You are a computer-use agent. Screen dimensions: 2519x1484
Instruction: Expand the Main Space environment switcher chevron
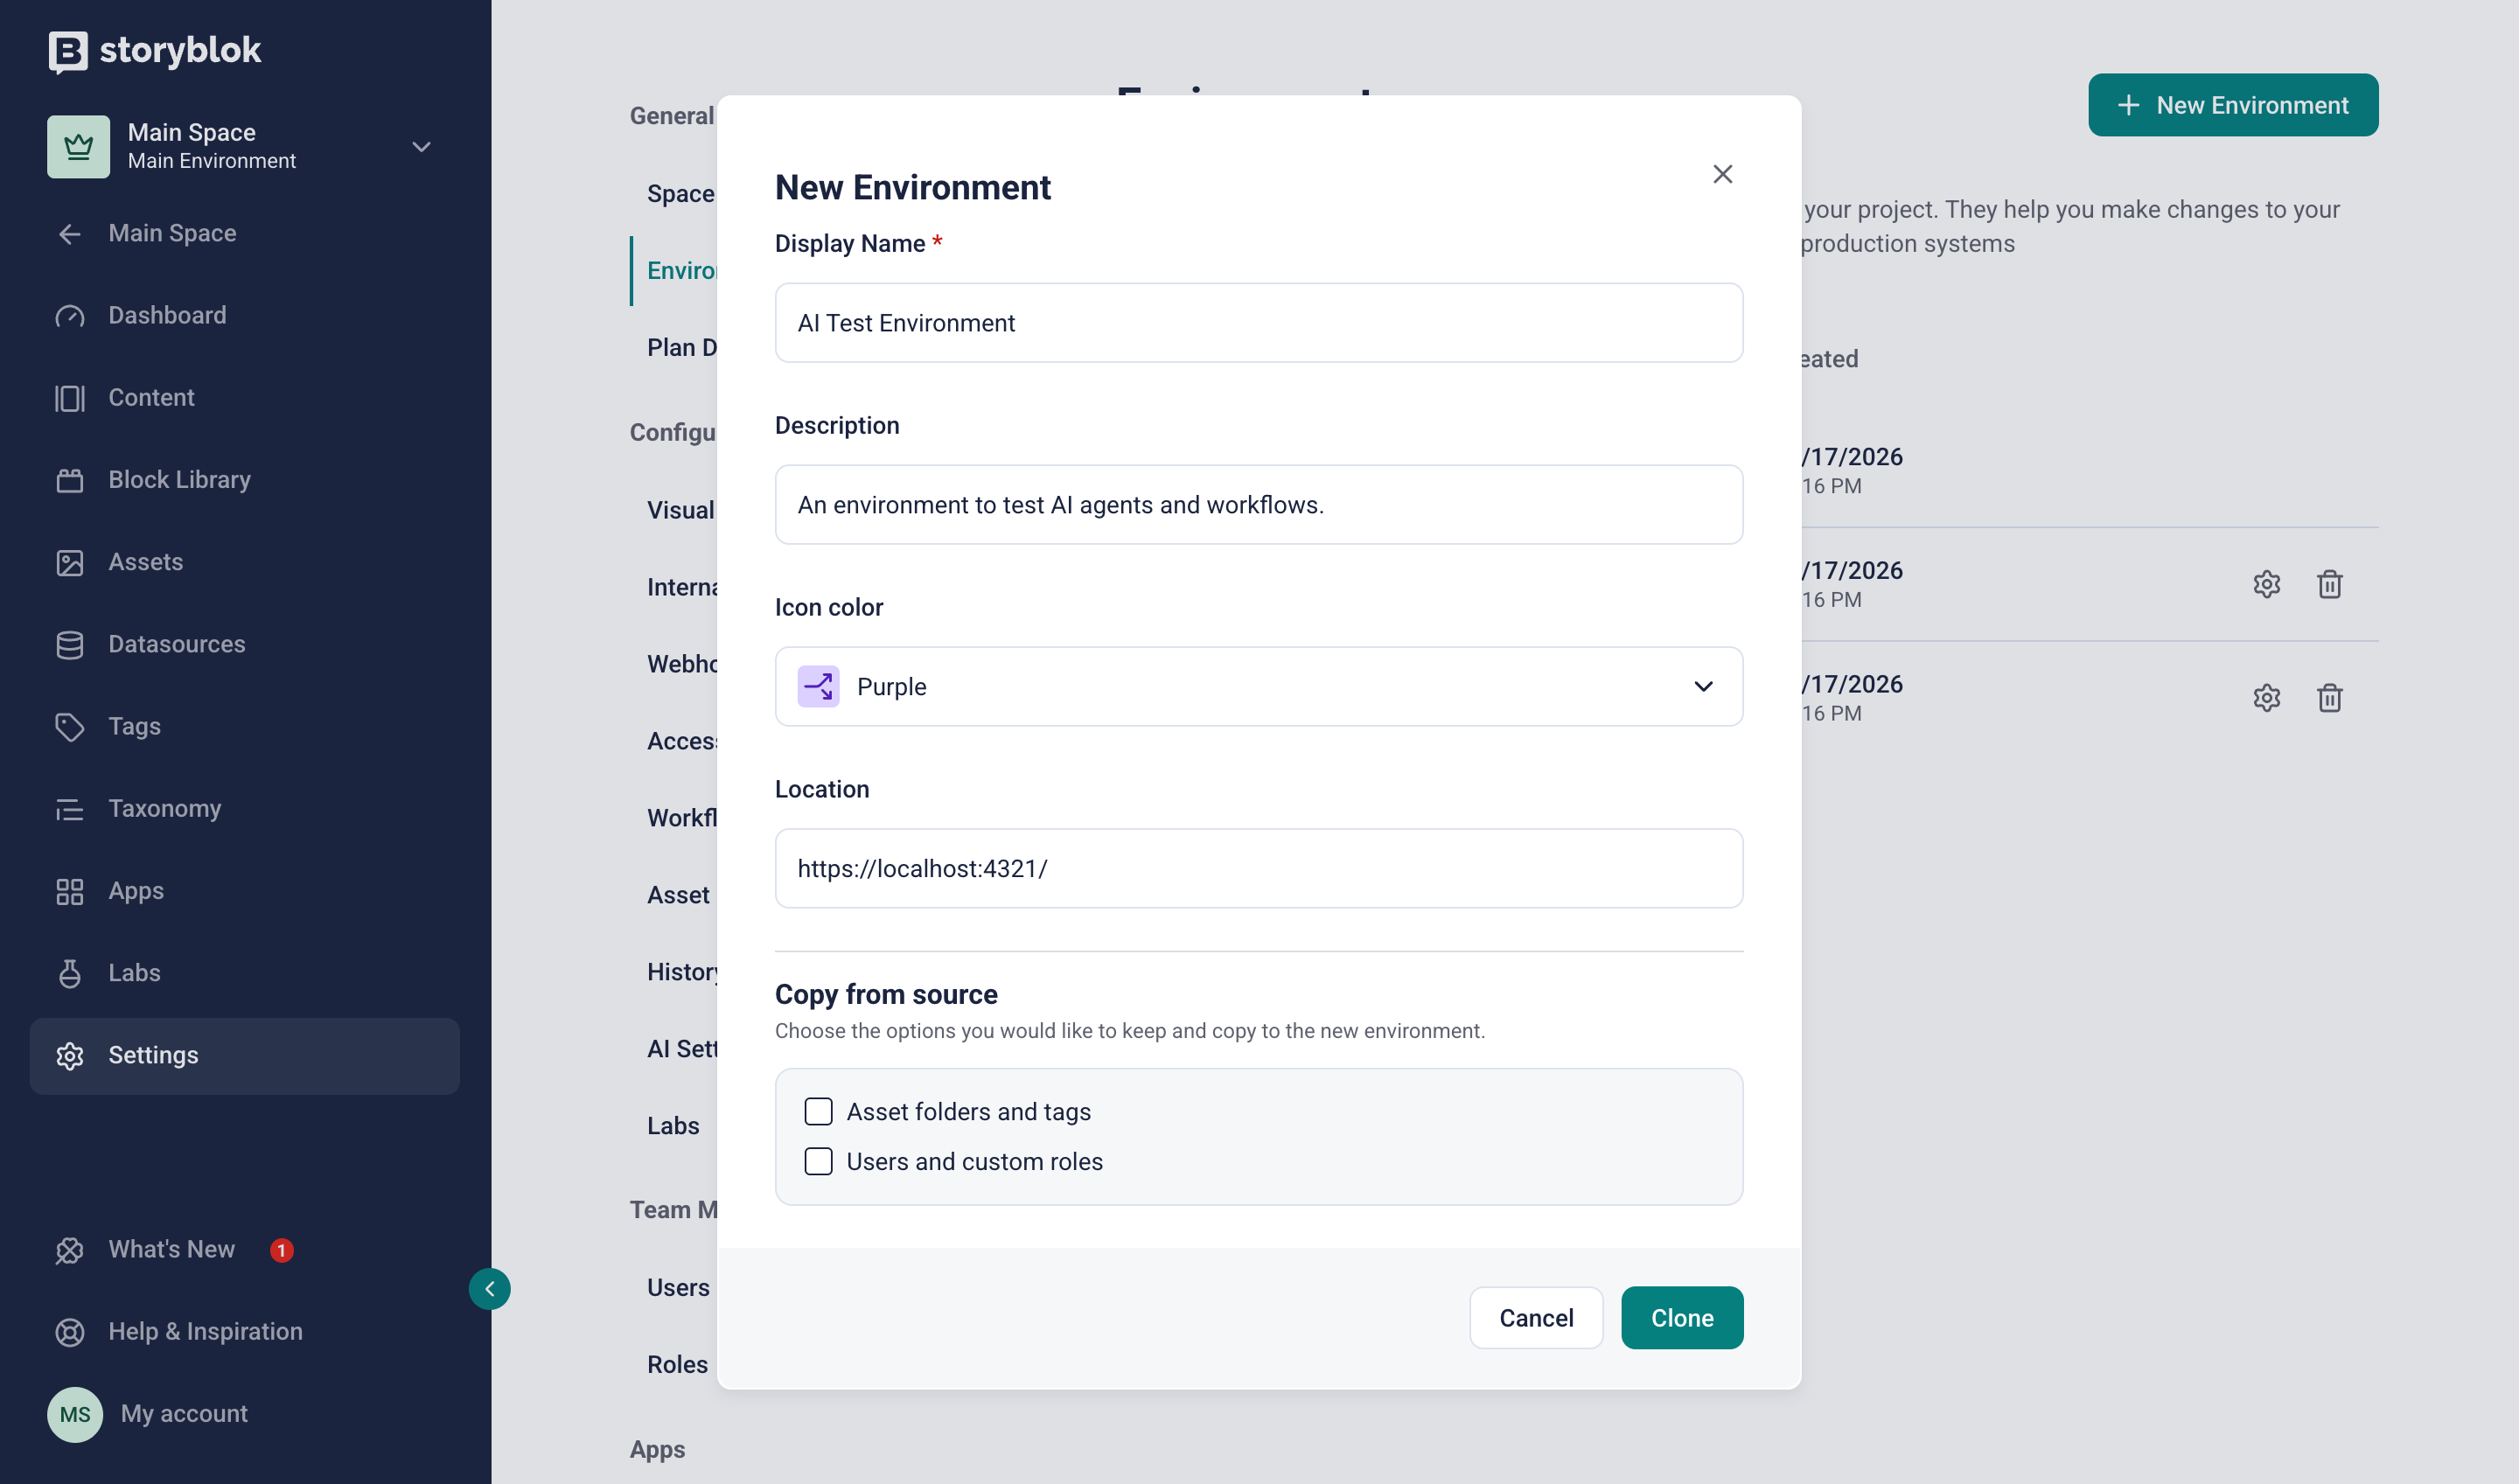[421, 147]
